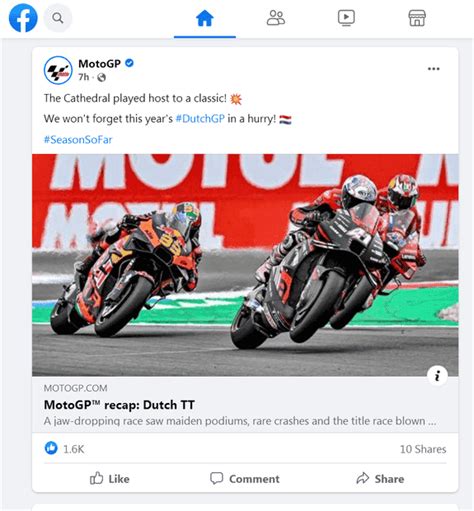Open the race photo link preview

[x=245, y=265]
